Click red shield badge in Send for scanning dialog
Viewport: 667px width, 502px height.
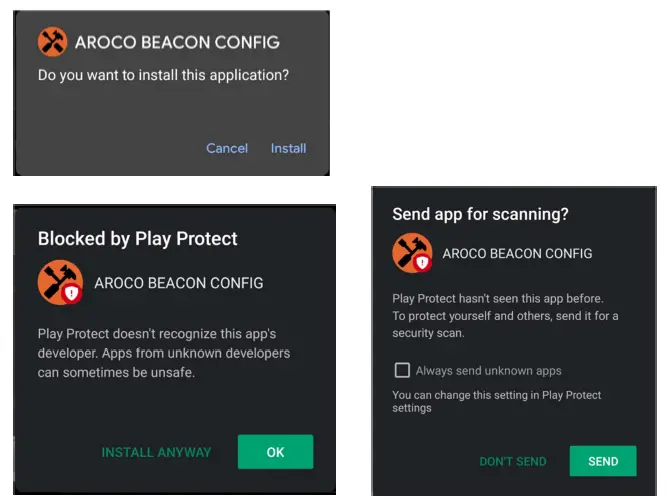point(423,263)
